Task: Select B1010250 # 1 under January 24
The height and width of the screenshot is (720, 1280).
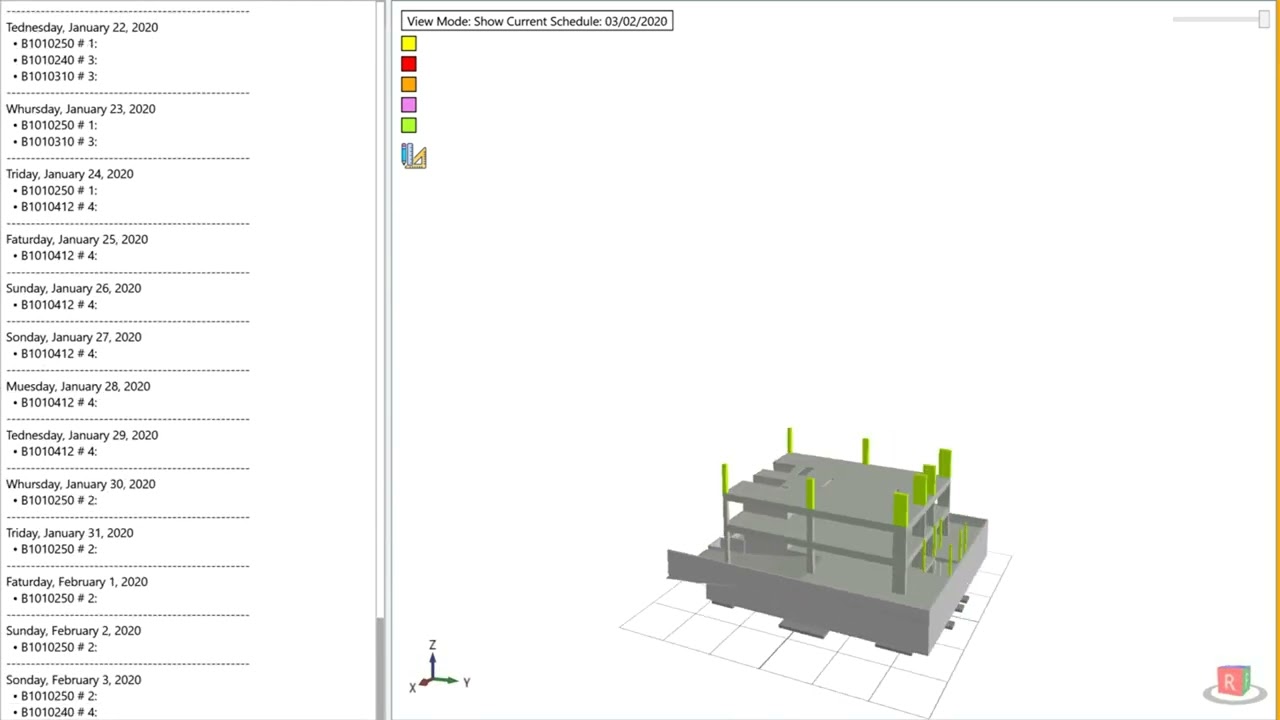Action: (x=59, y=190)
